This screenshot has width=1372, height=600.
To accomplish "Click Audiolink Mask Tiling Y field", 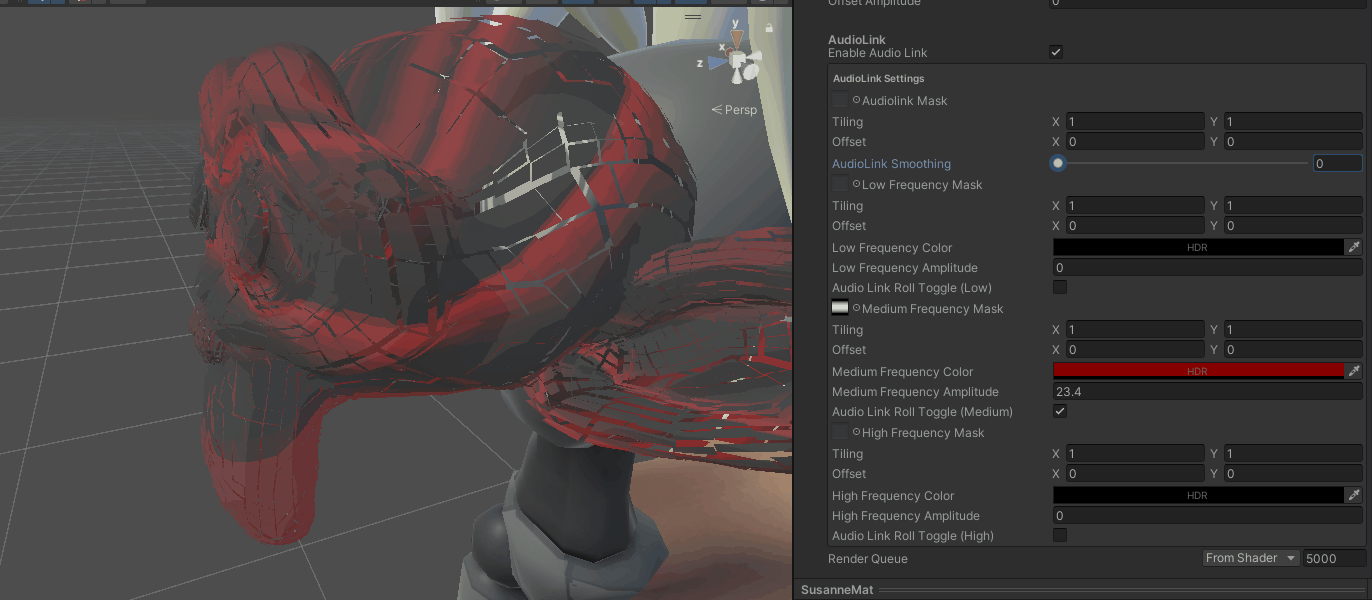I will pyautogui.click(x=1293, y=121).
